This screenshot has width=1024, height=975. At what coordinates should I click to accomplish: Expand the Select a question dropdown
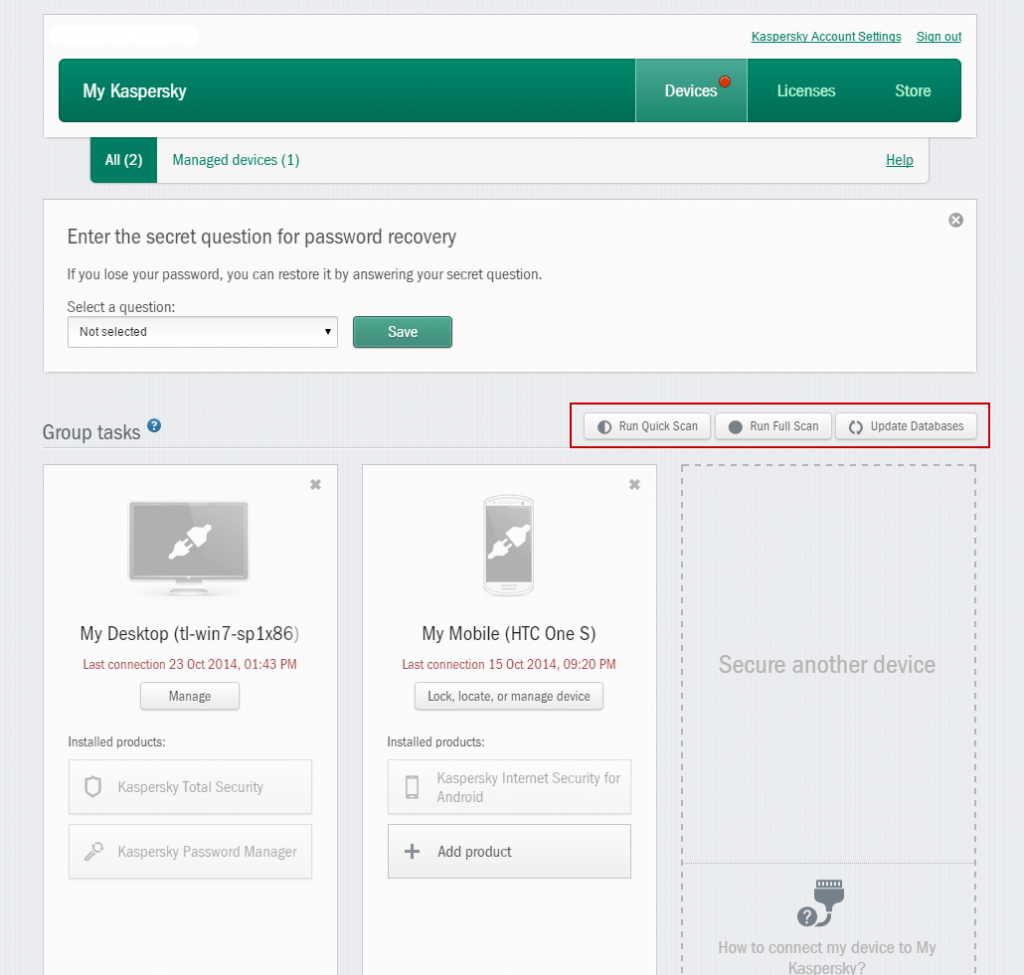click(202, 332)
